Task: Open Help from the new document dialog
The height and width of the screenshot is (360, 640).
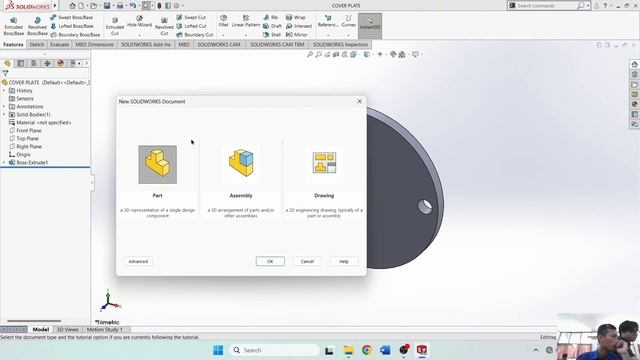Action: tap(344, 261)
